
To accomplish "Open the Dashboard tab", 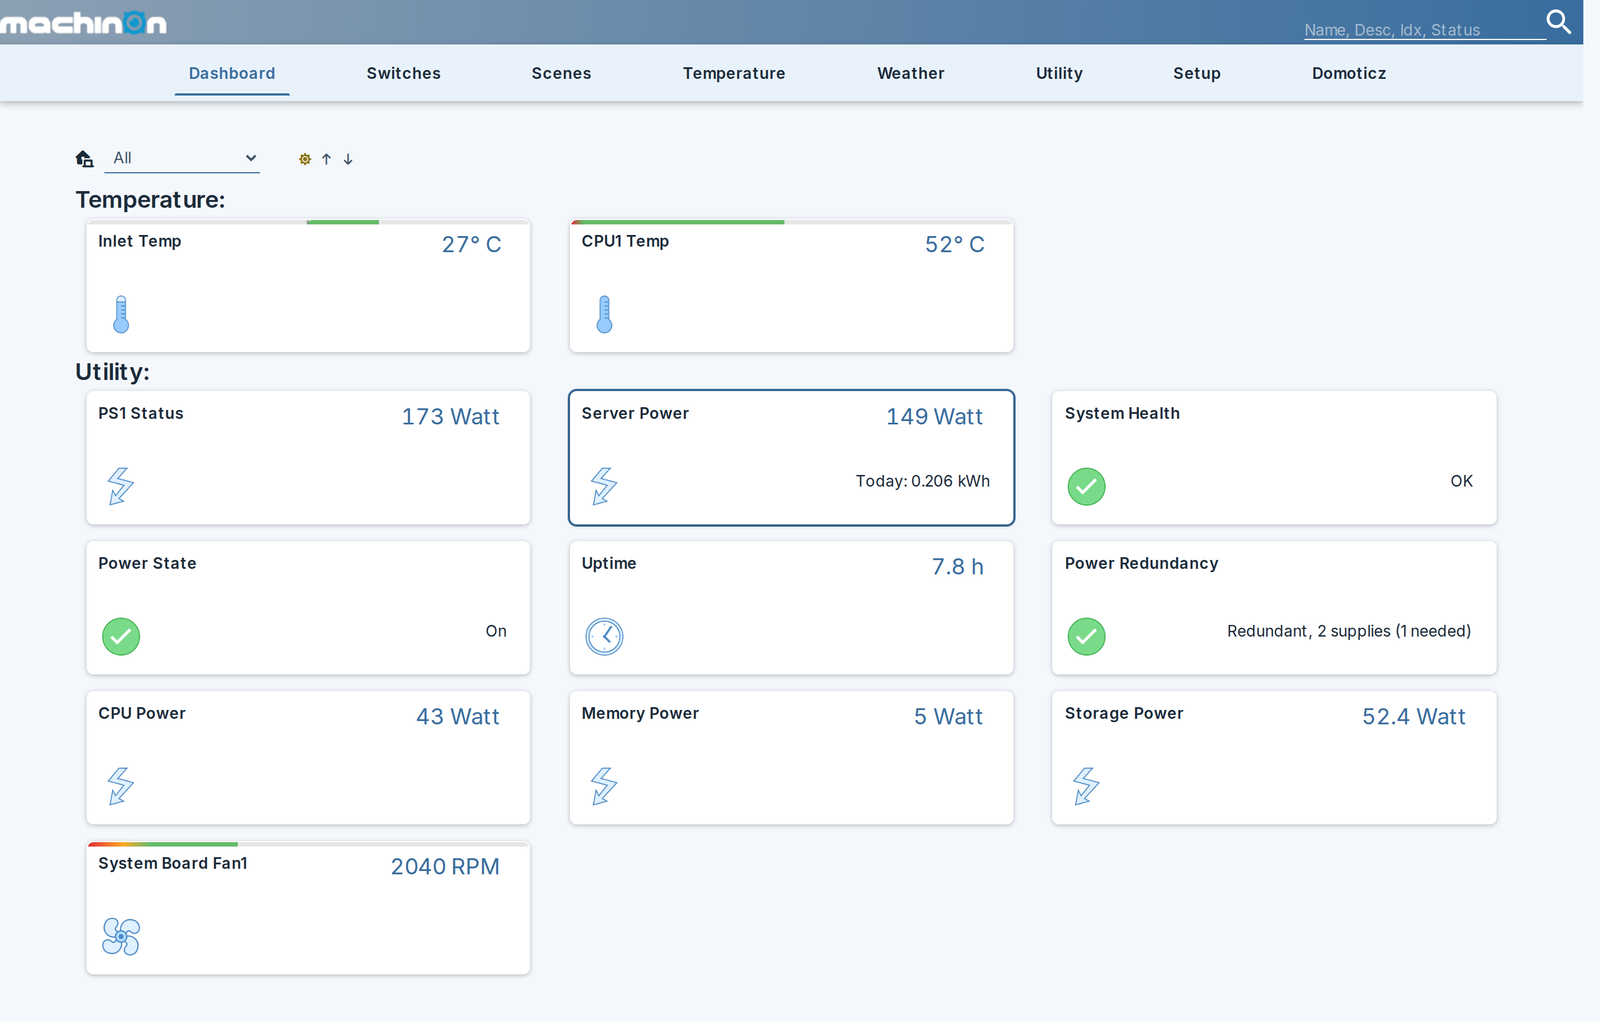I will point(232,73).
